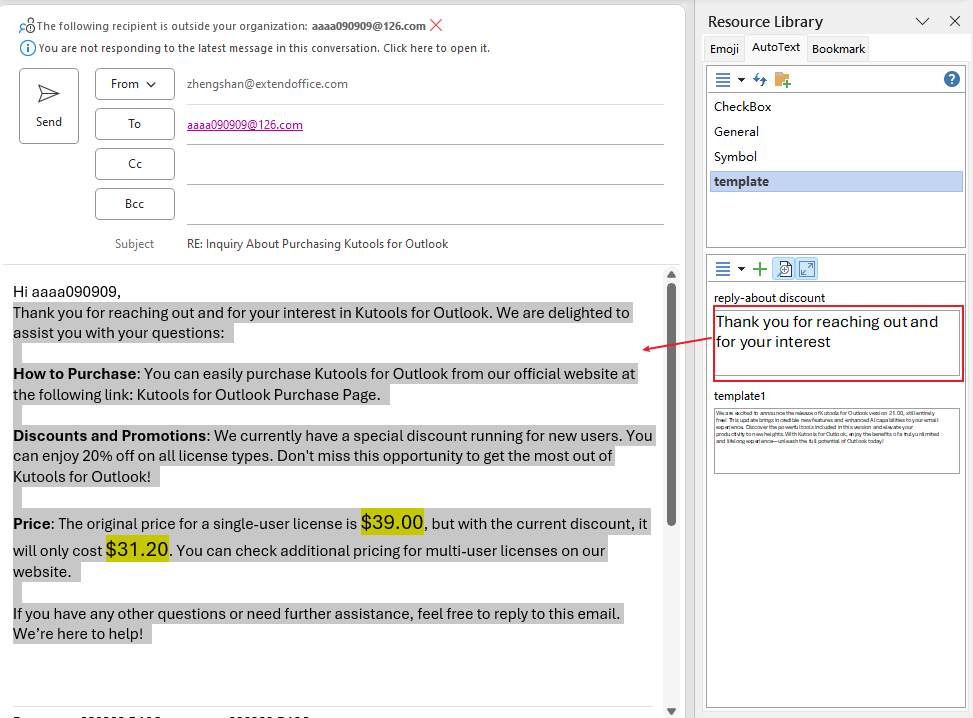The image size is (973, 718).
Task: Open category list menu icon
Action: point(723,79)
